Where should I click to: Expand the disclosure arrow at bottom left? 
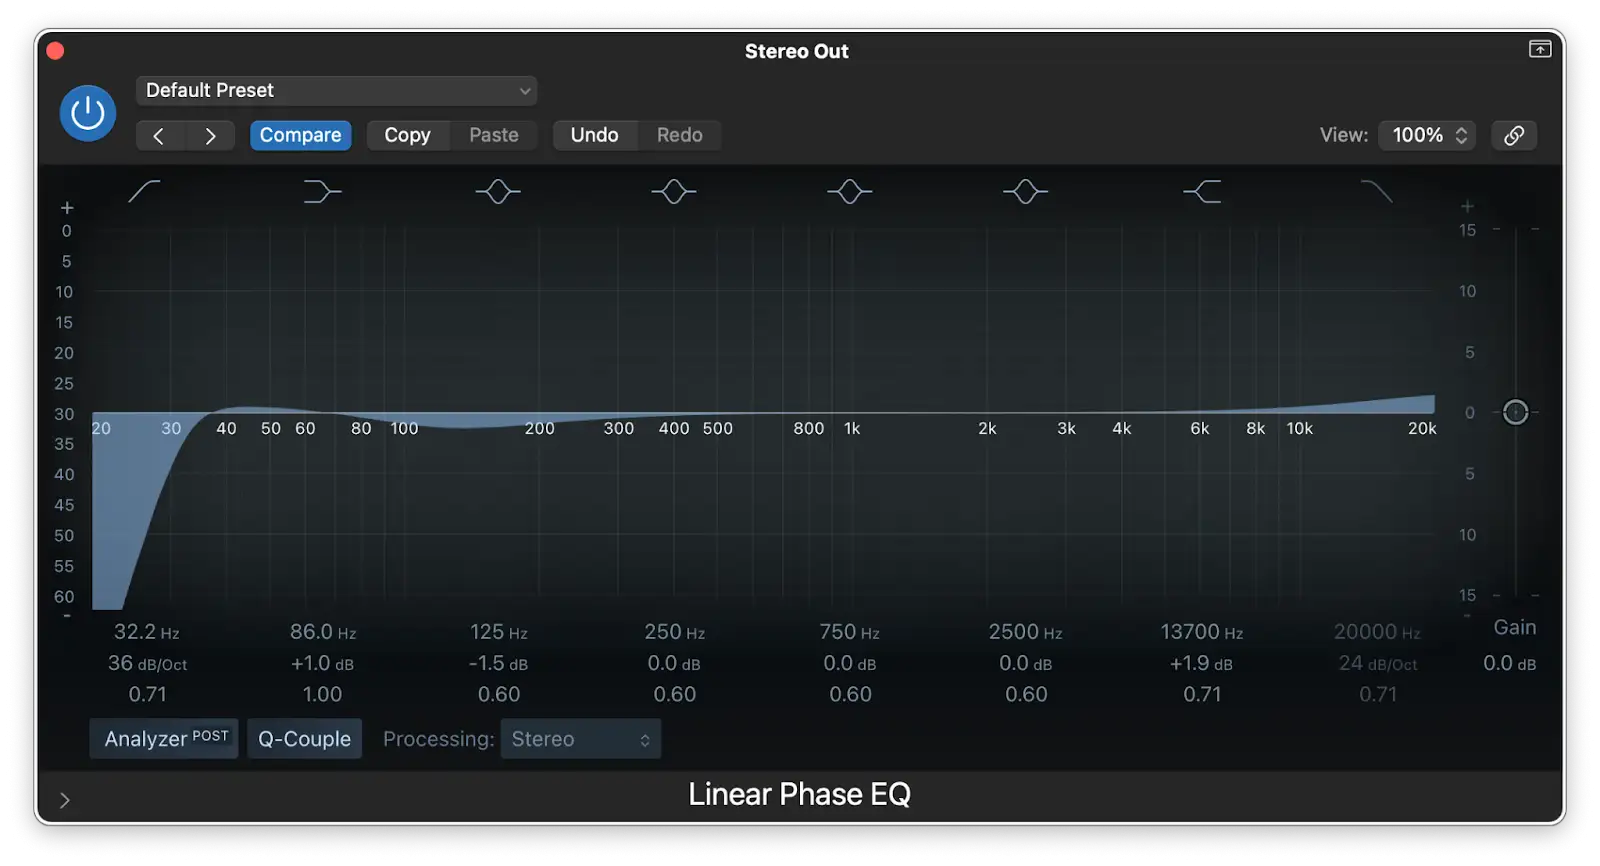tap(65, 800)
